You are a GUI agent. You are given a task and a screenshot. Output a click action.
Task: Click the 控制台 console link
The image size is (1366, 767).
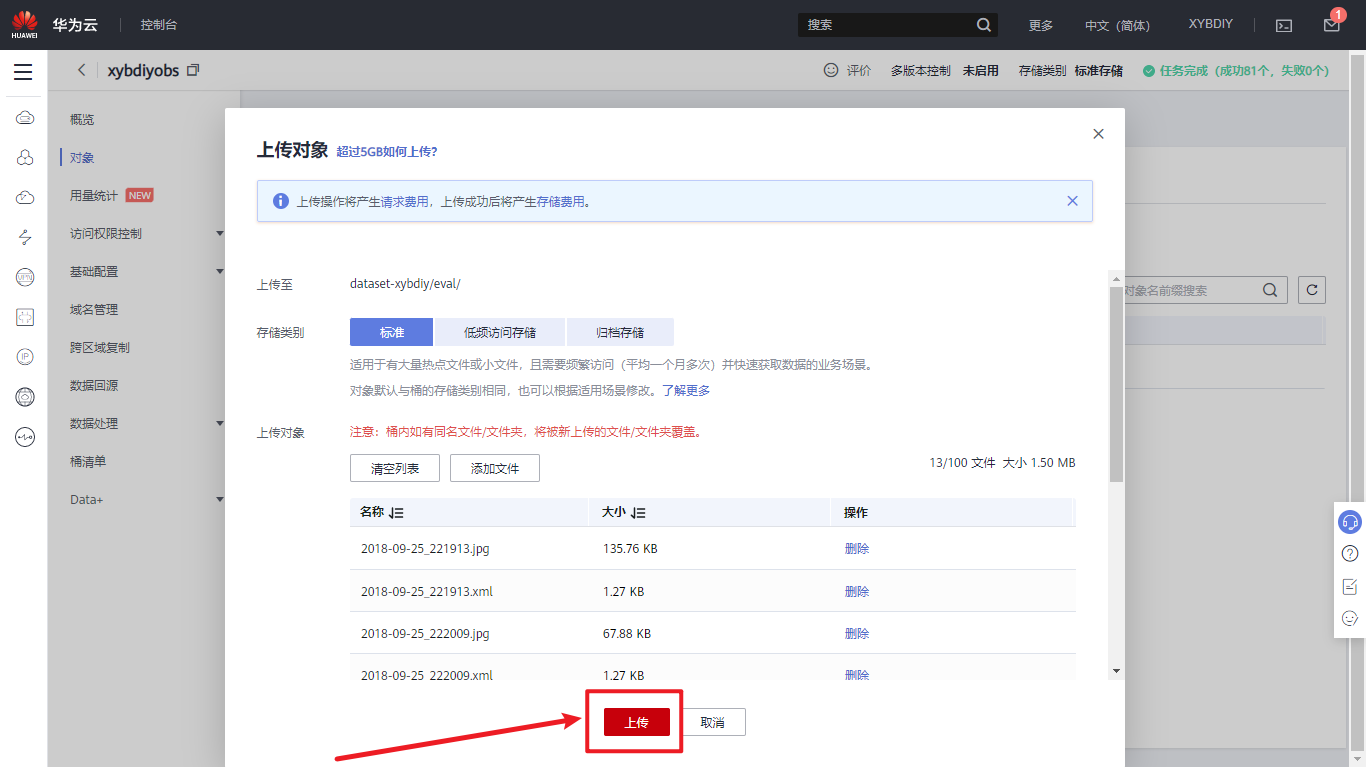coord(159,25)
